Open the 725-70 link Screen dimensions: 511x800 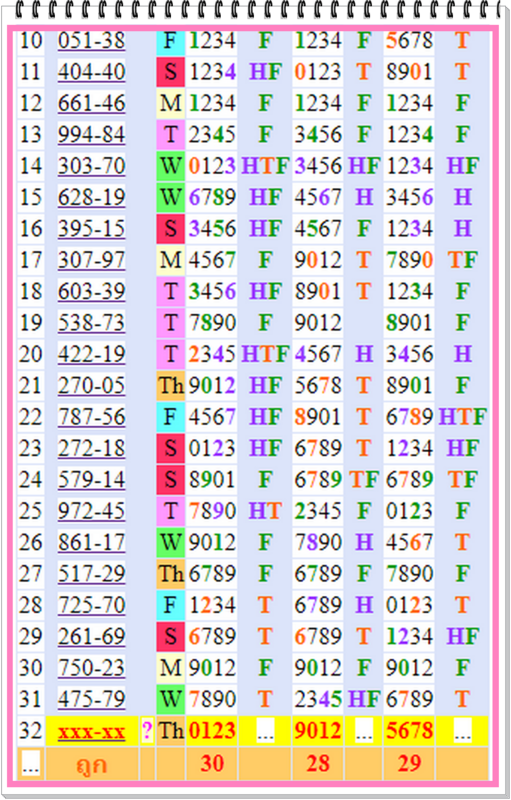pos(91,606)
